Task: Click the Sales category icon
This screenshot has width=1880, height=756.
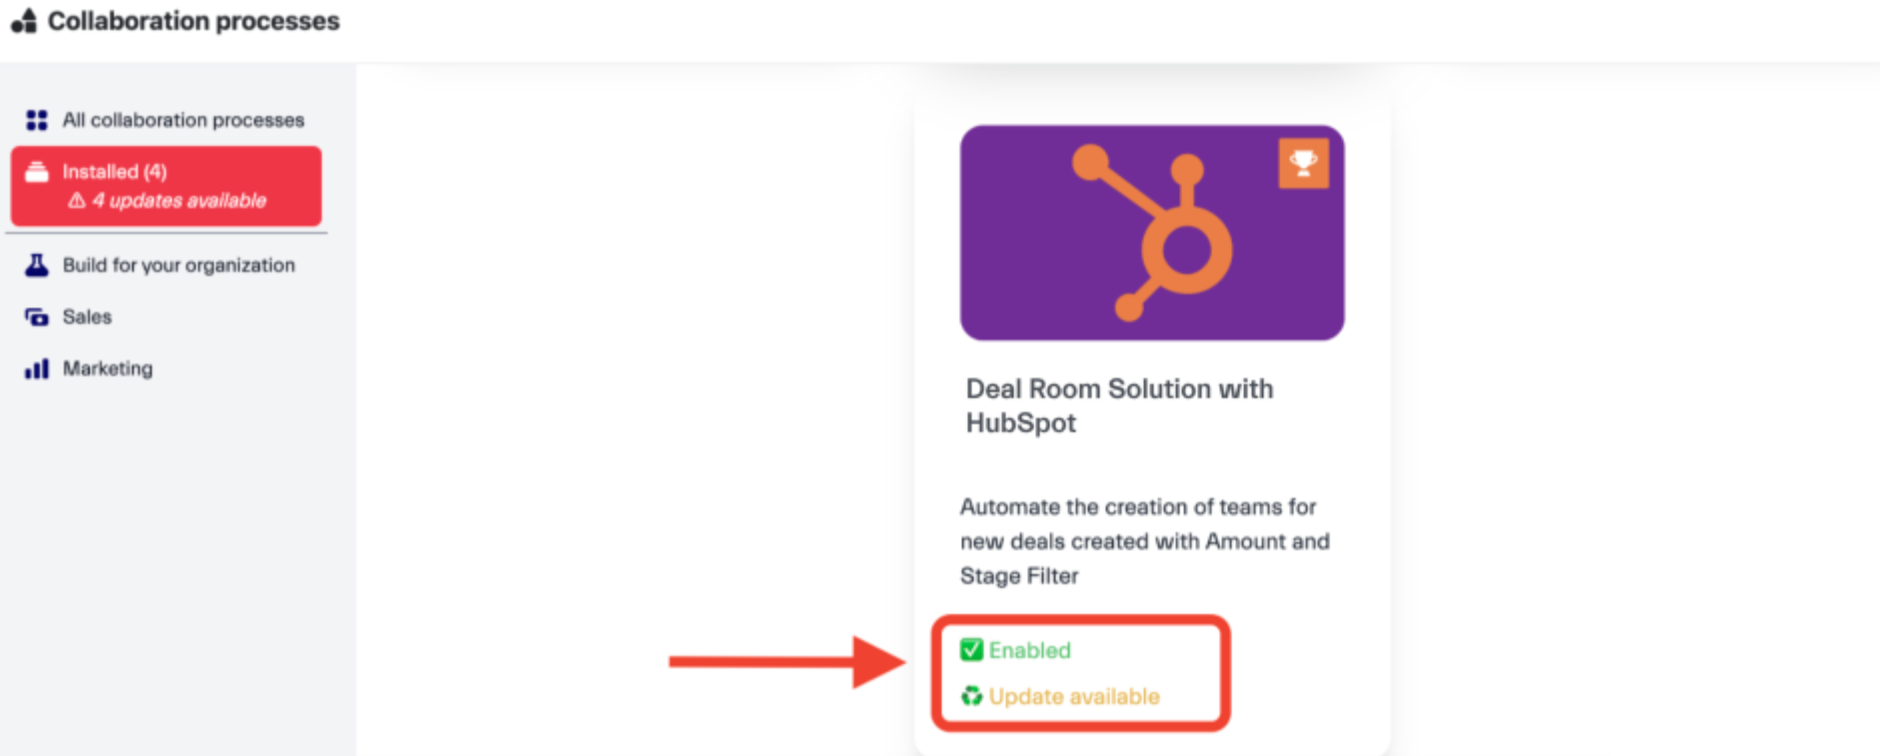Action: [x=37, y=317]
